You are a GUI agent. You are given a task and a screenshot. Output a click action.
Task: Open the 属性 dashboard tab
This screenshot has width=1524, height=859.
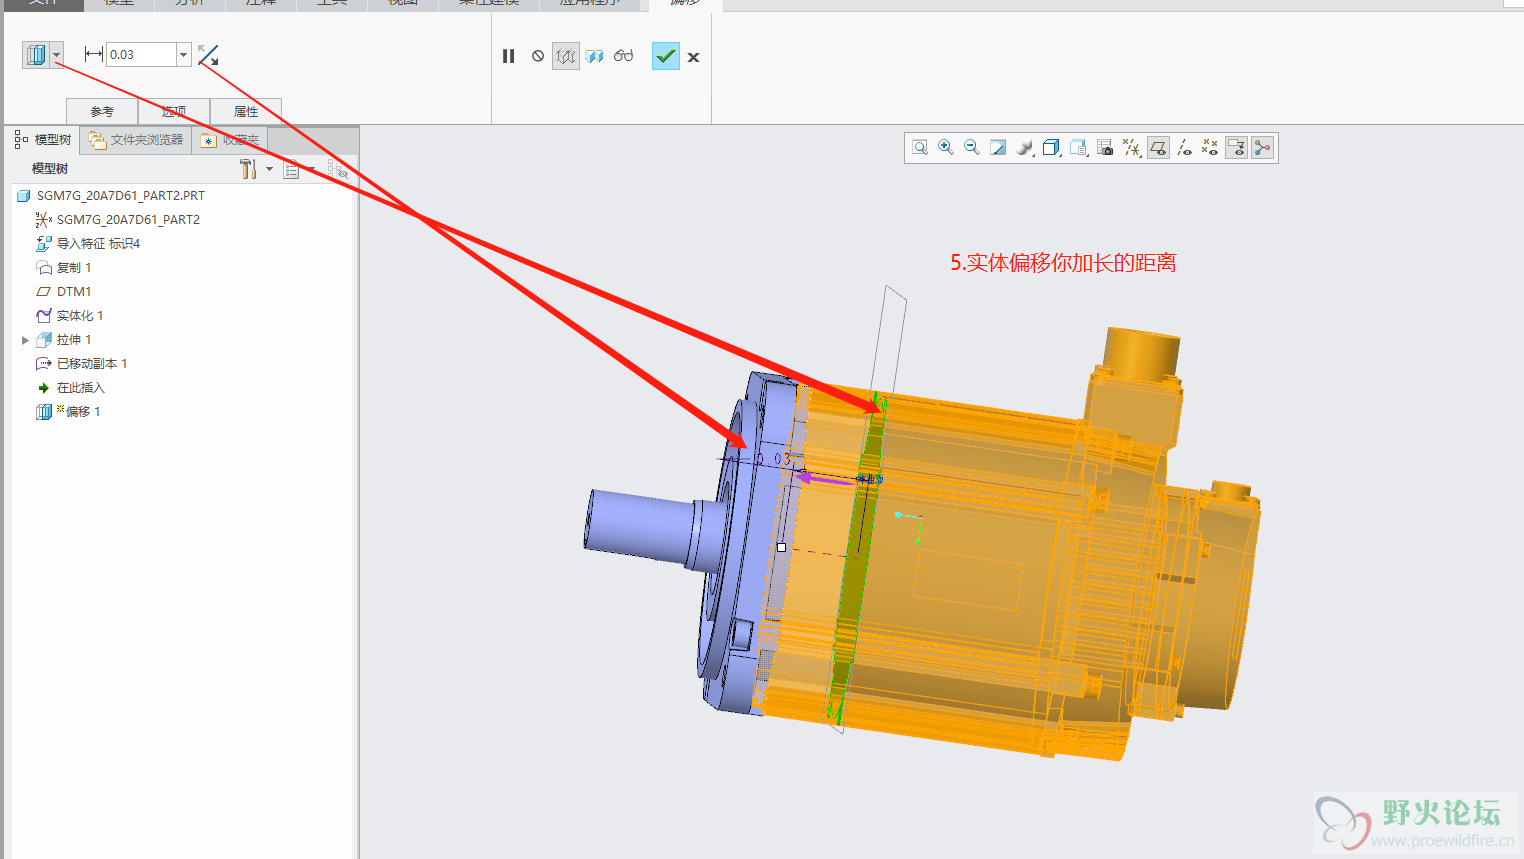(246, 111)
